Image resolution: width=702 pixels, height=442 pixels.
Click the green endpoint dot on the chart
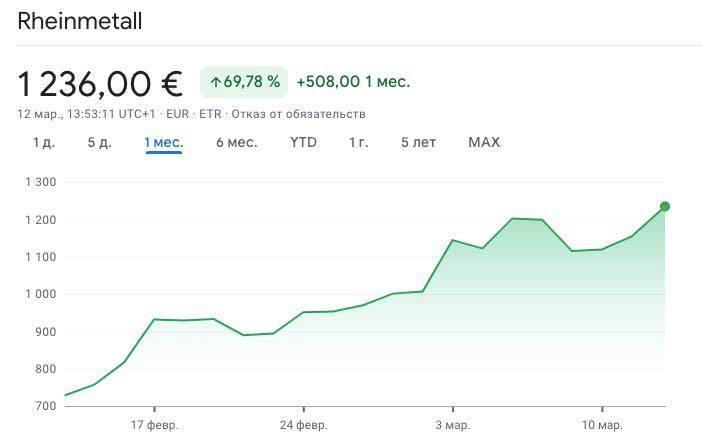pyautogui.click(x=664, y=207)
